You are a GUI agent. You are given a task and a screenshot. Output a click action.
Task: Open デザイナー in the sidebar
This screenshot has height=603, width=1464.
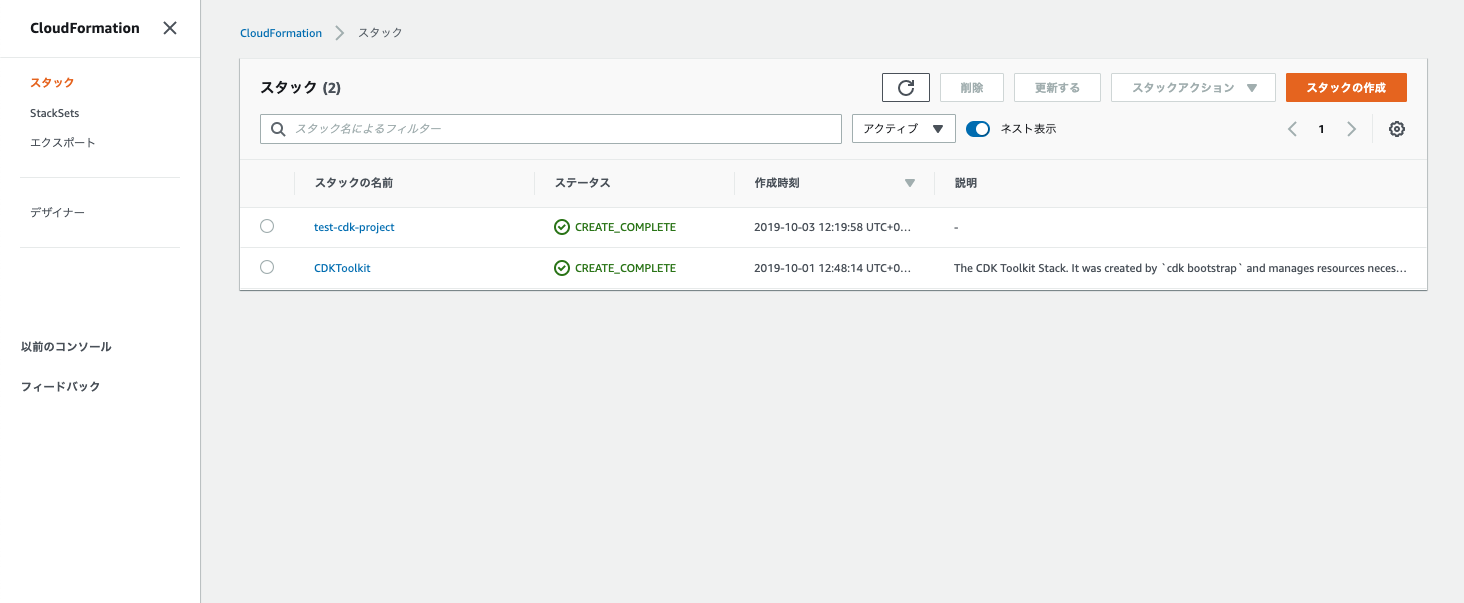(57, 213)
